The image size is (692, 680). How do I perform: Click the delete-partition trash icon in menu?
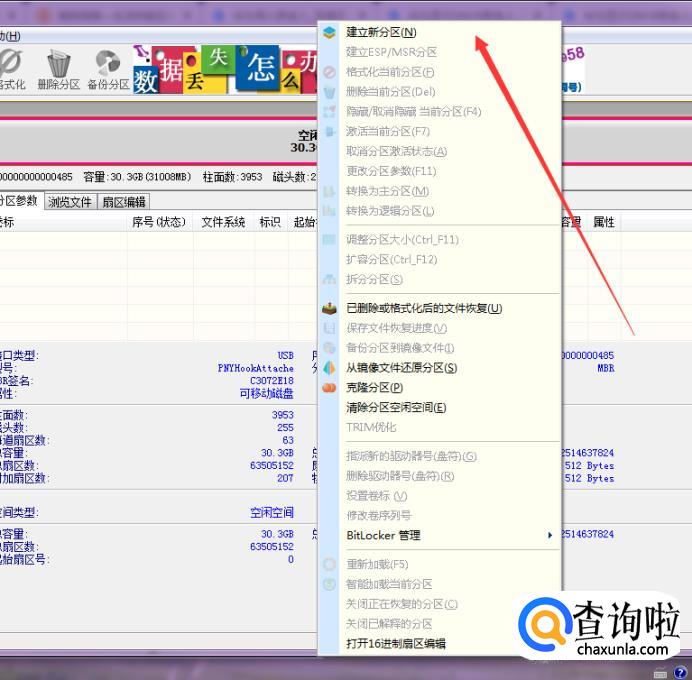click(329, 92)
